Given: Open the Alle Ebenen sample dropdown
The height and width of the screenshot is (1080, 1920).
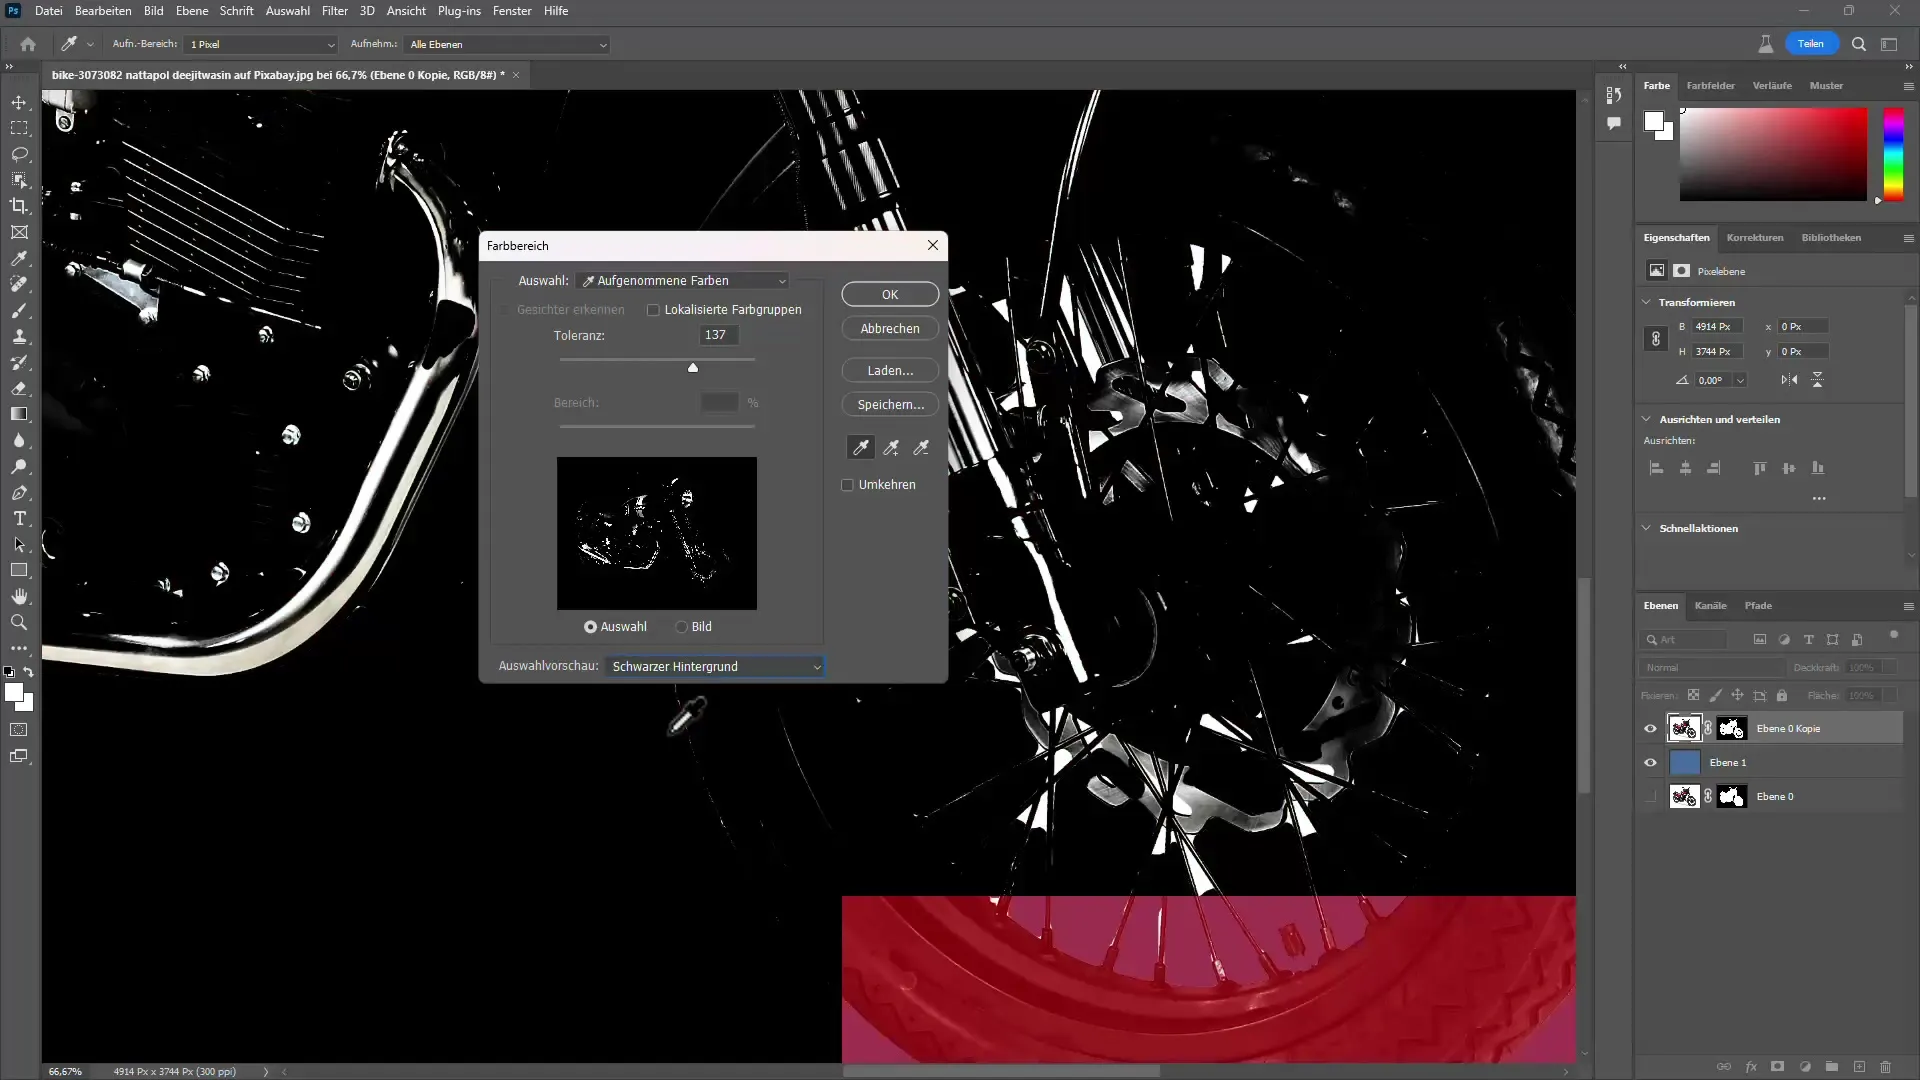Looking at the screenshot, I should coord(507,44).
